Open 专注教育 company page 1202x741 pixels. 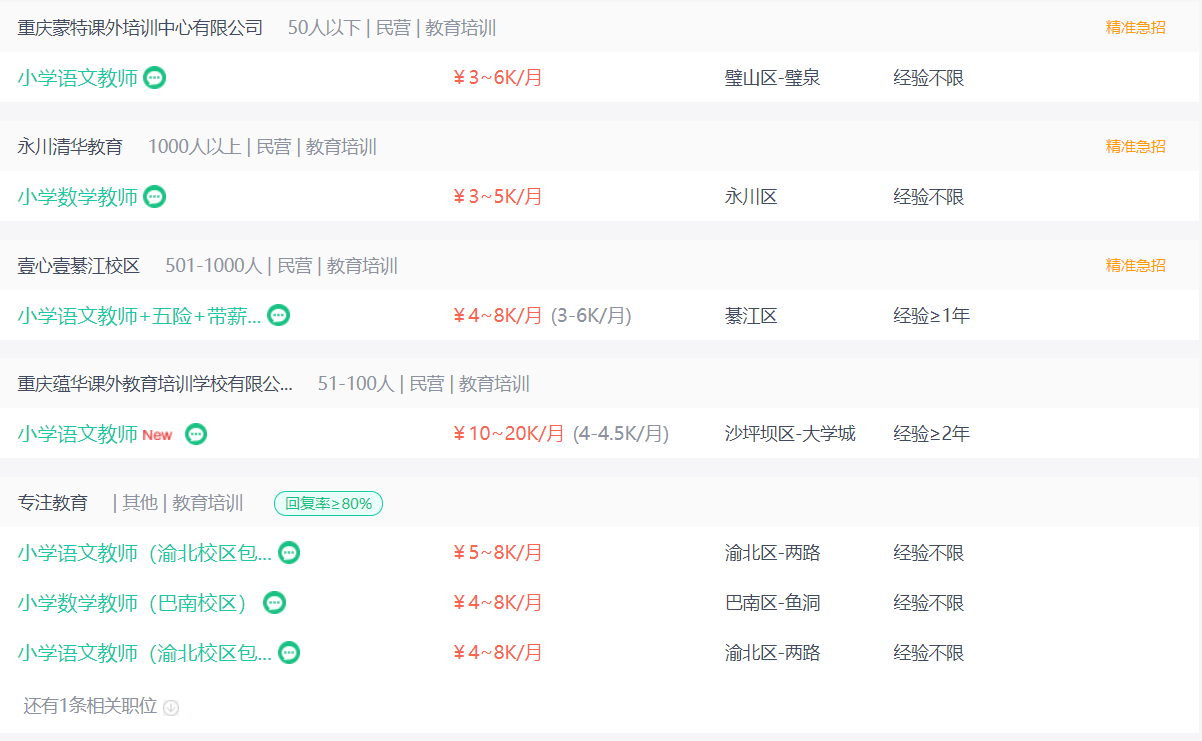[53, 503]
